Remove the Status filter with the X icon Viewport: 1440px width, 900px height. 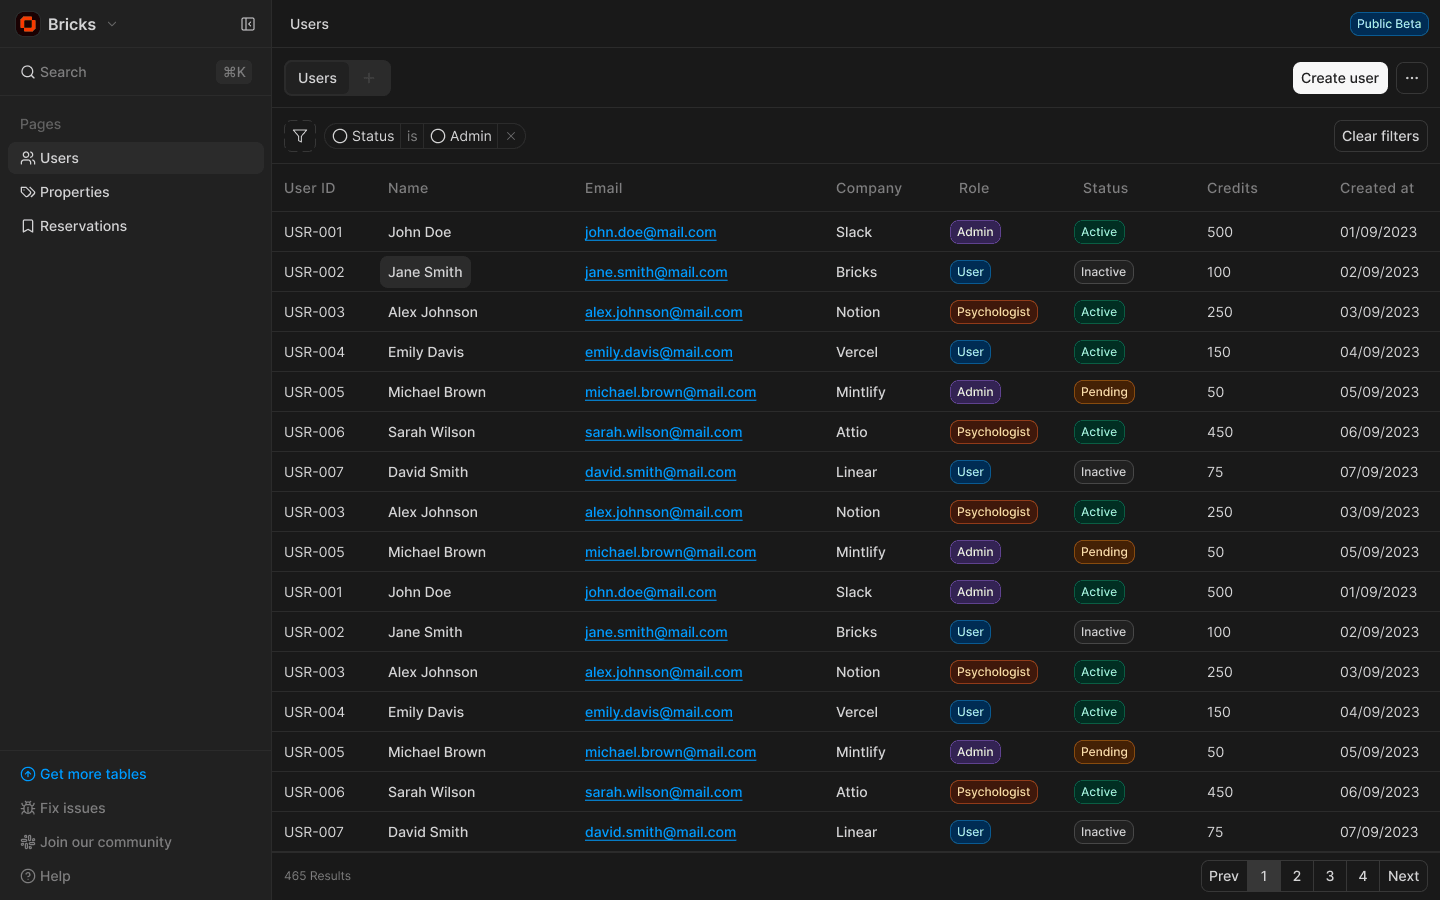click(511, 136)
